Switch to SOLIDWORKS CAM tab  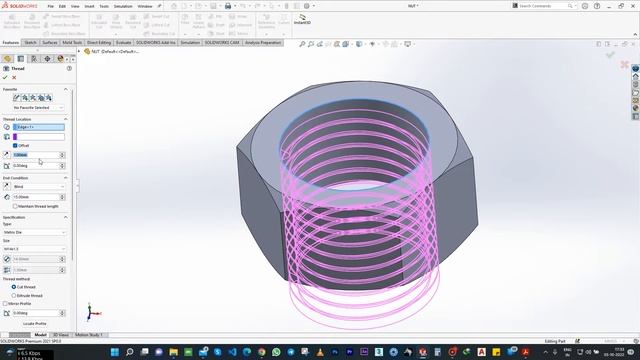click(x=222, y=42)
